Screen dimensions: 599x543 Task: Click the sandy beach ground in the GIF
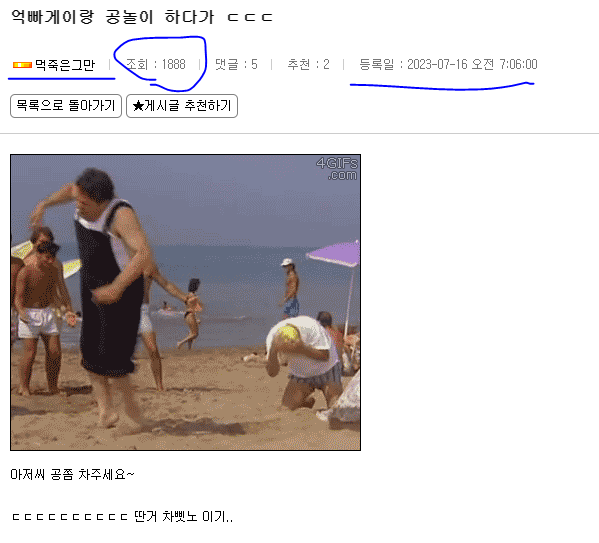tap(214, 420)
